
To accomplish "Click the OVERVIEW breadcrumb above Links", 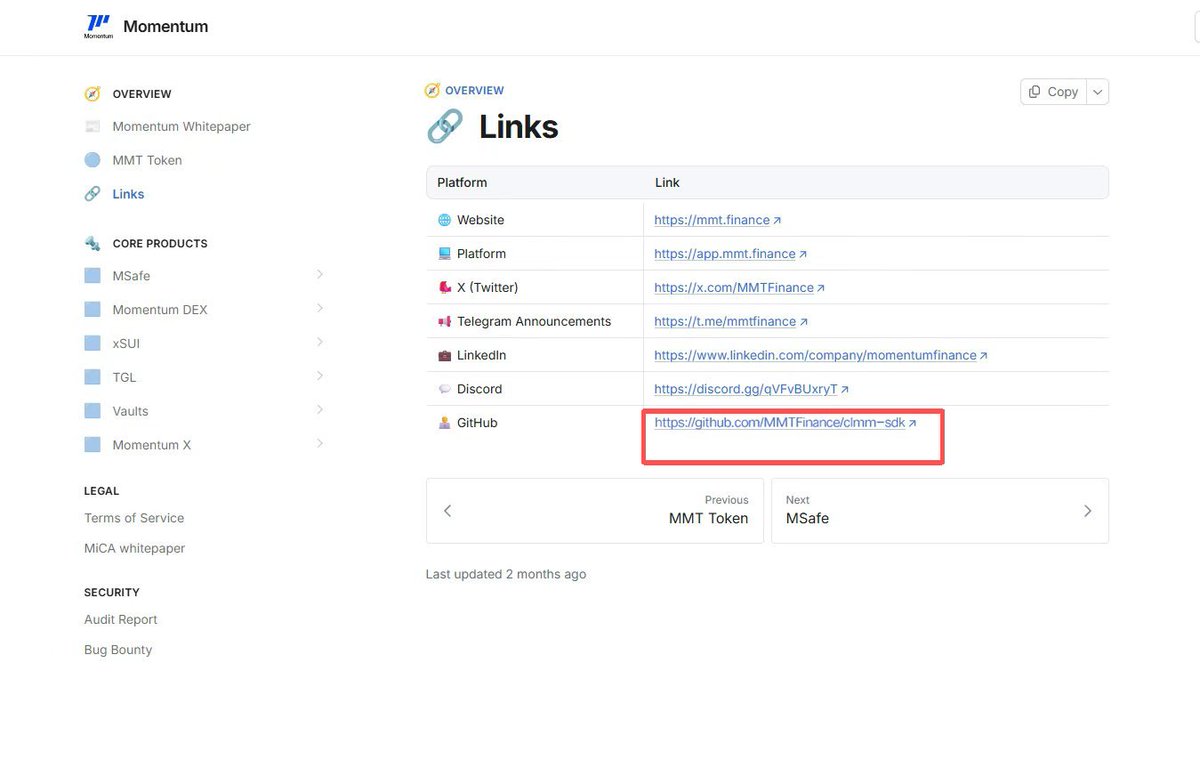I will tap(474, 90).
